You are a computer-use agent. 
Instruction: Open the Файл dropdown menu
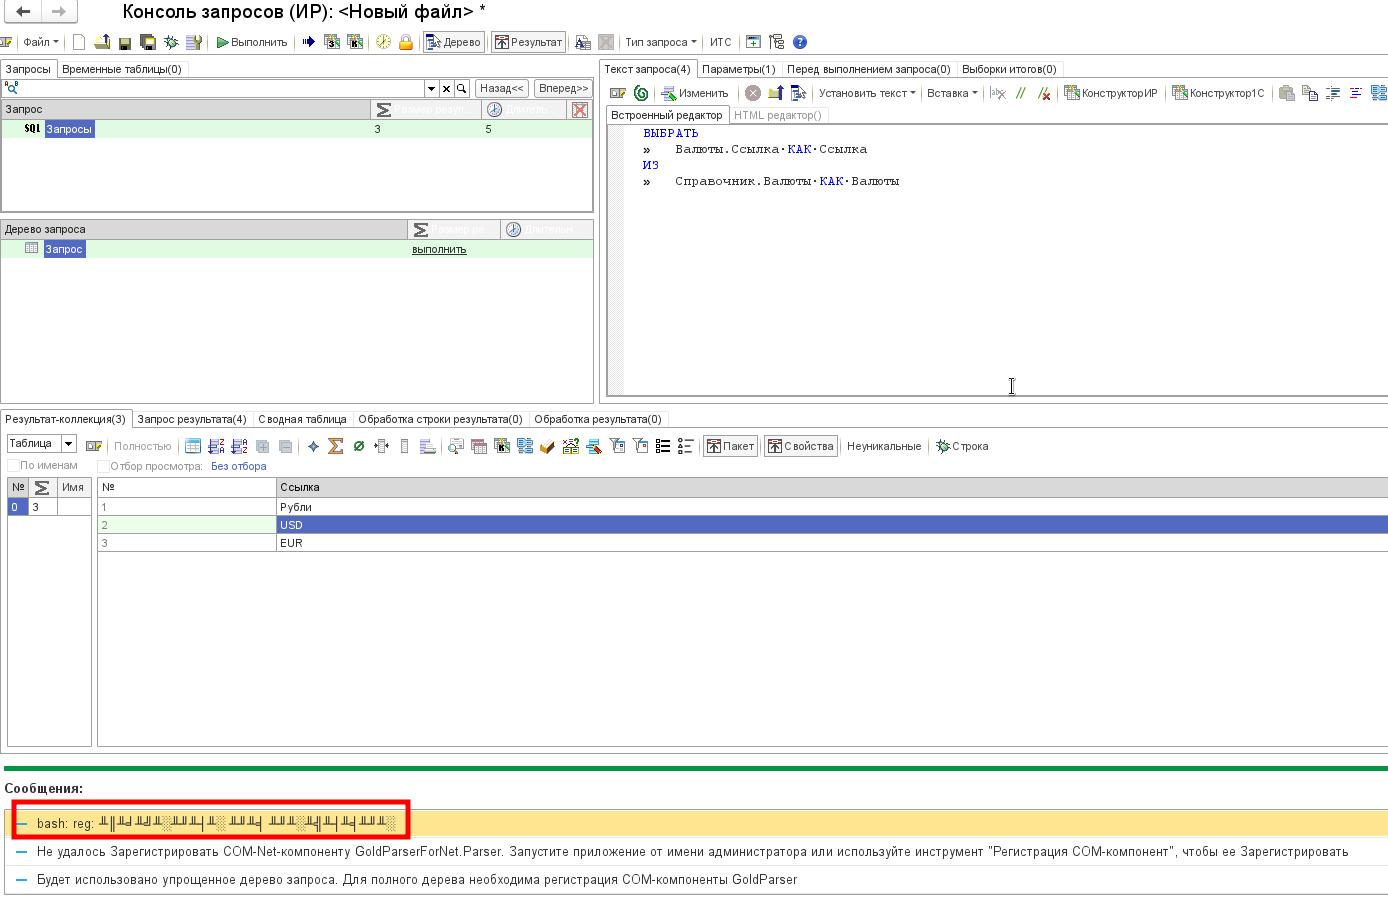[x=40, y=42]
